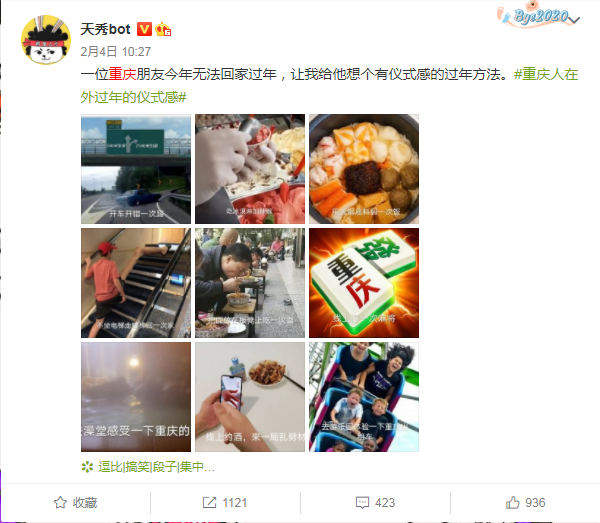Open the roller coaster photo thumbnail
The height and width of the screenshot is (523, 600).
coord(364,397)
